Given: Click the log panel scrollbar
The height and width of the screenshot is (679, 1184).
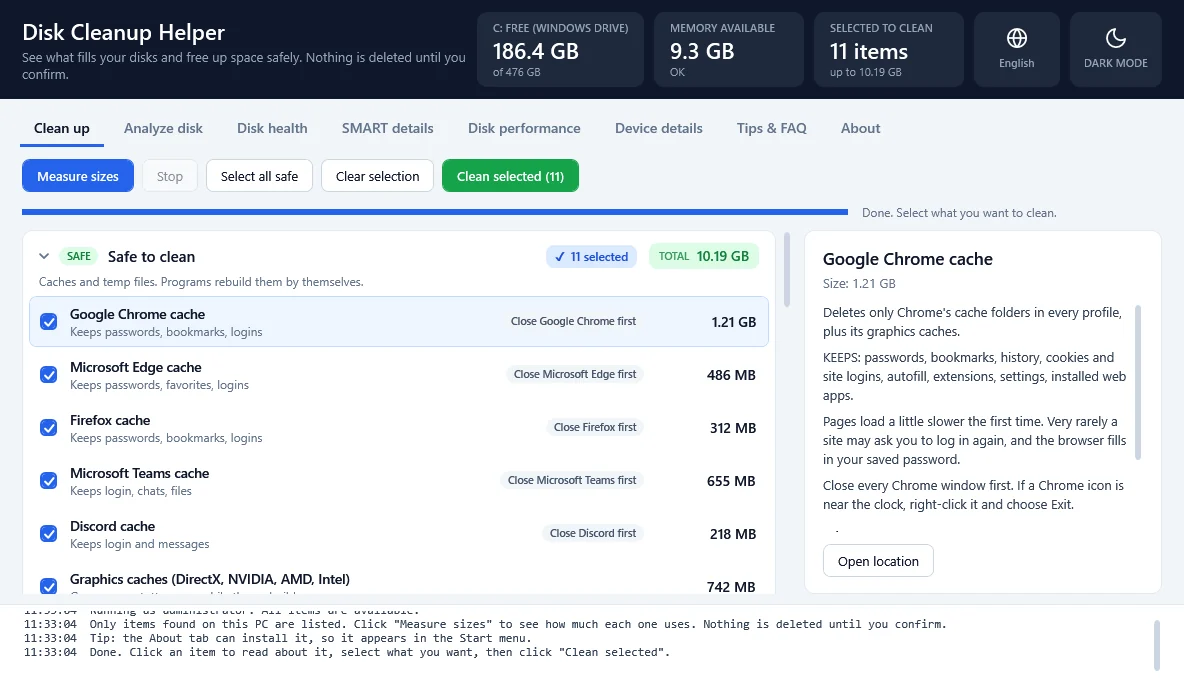Looking at the screenshot, I should tap(1156, 645).
